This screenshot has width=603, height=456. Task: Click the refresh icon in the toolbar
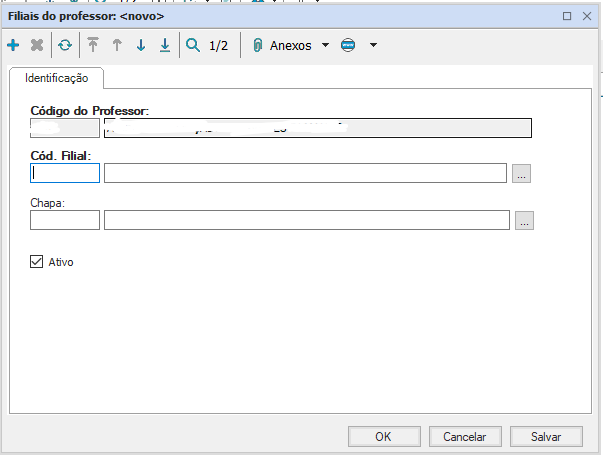pos(65,45)
